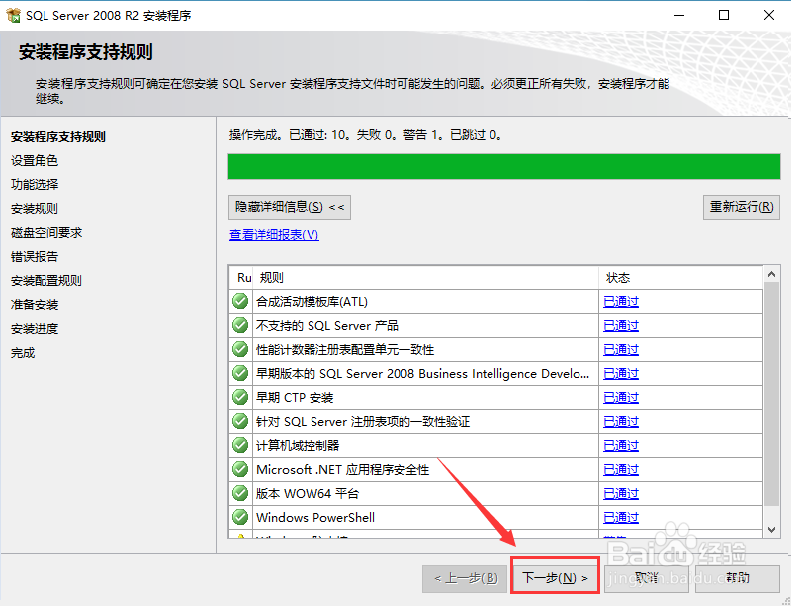791x606 pixels.
Task: Click the Ru column header
Action: click(243, 278)
